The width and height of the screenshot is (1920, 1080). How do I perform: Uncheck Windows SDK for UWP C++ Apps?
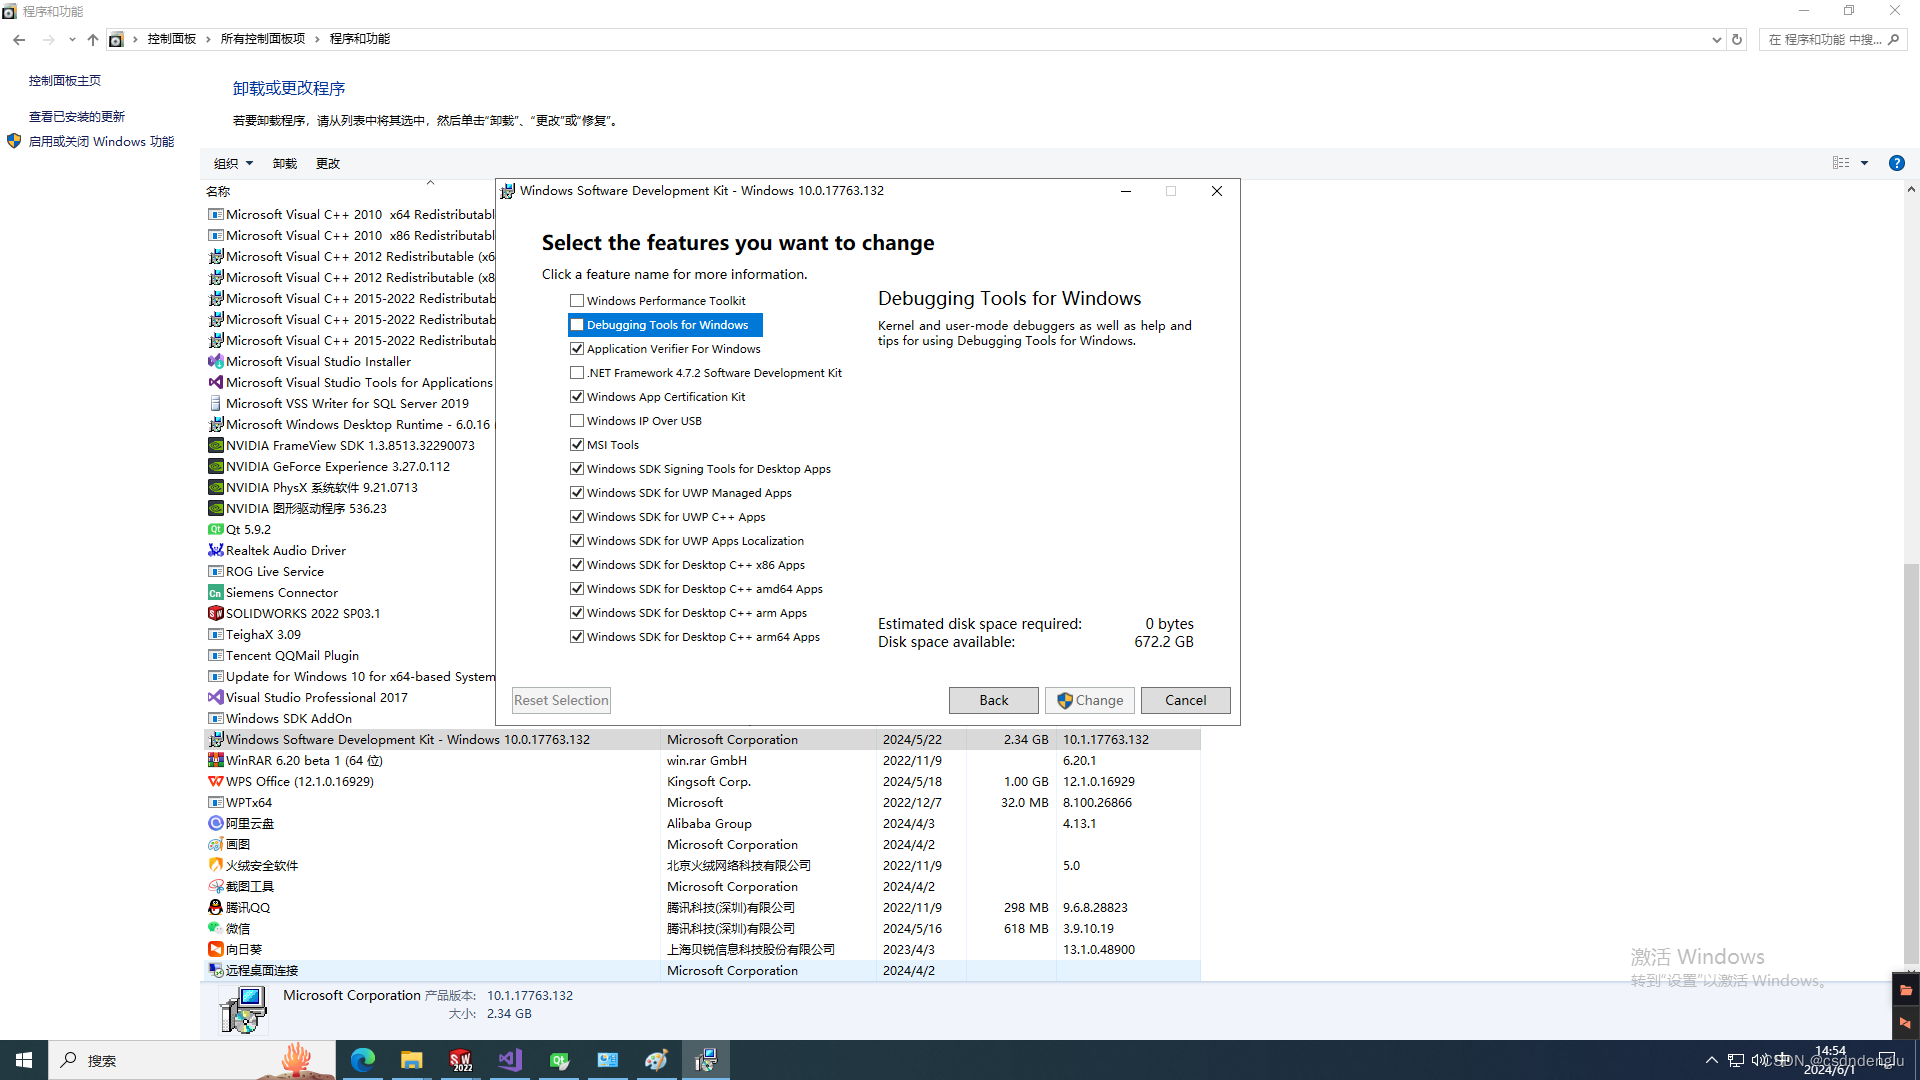577,517
